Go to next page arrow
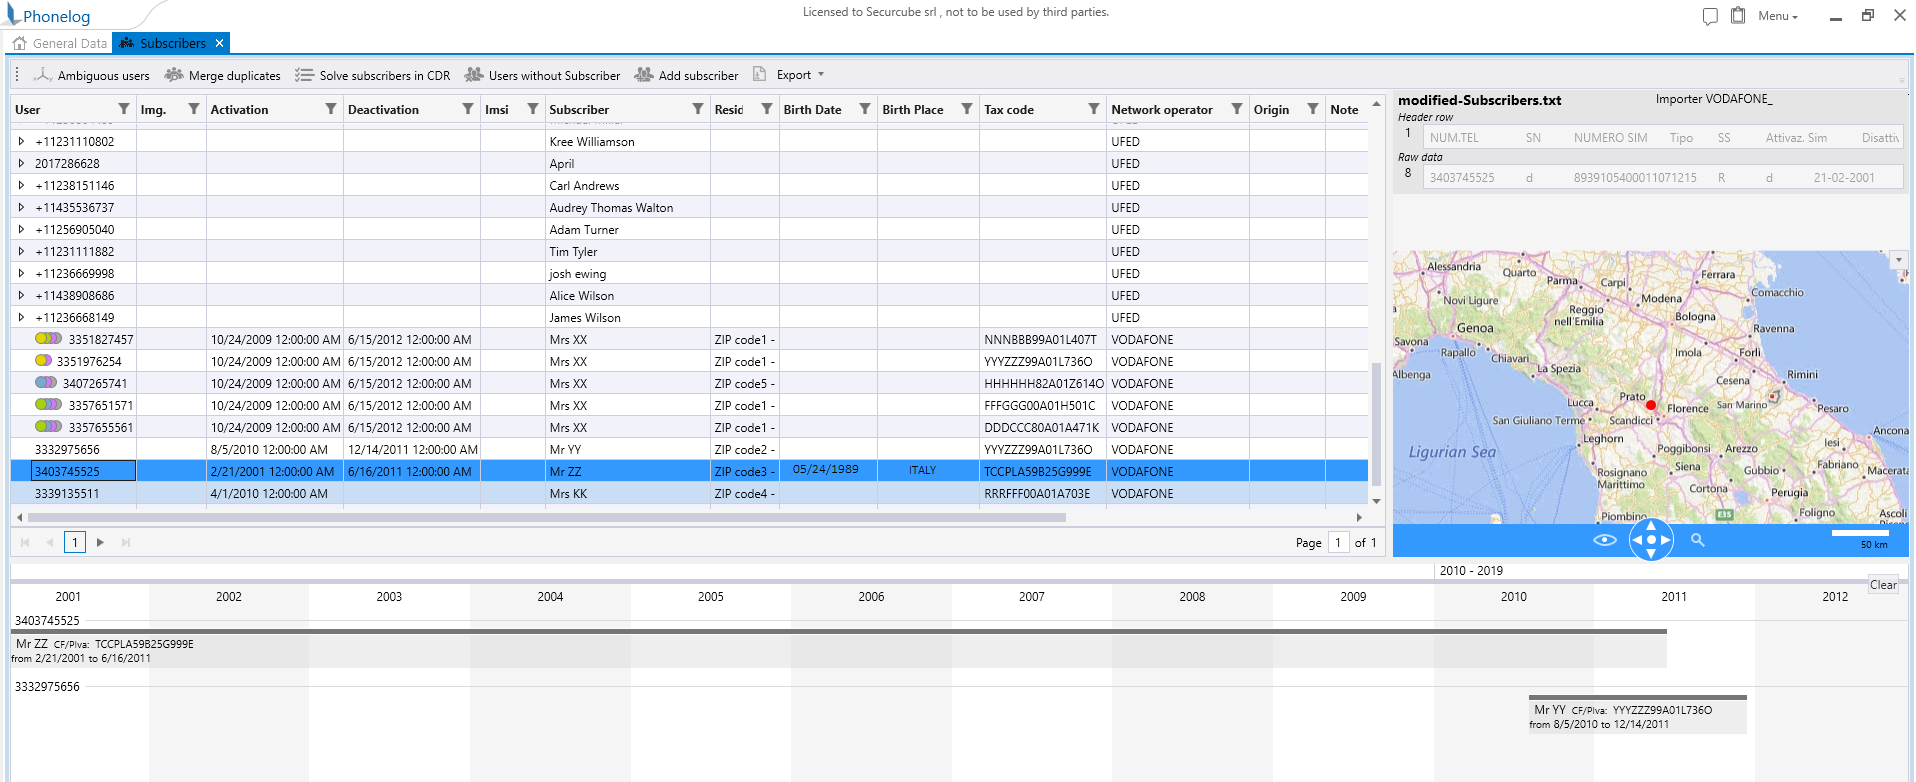 tap(100, 542)
